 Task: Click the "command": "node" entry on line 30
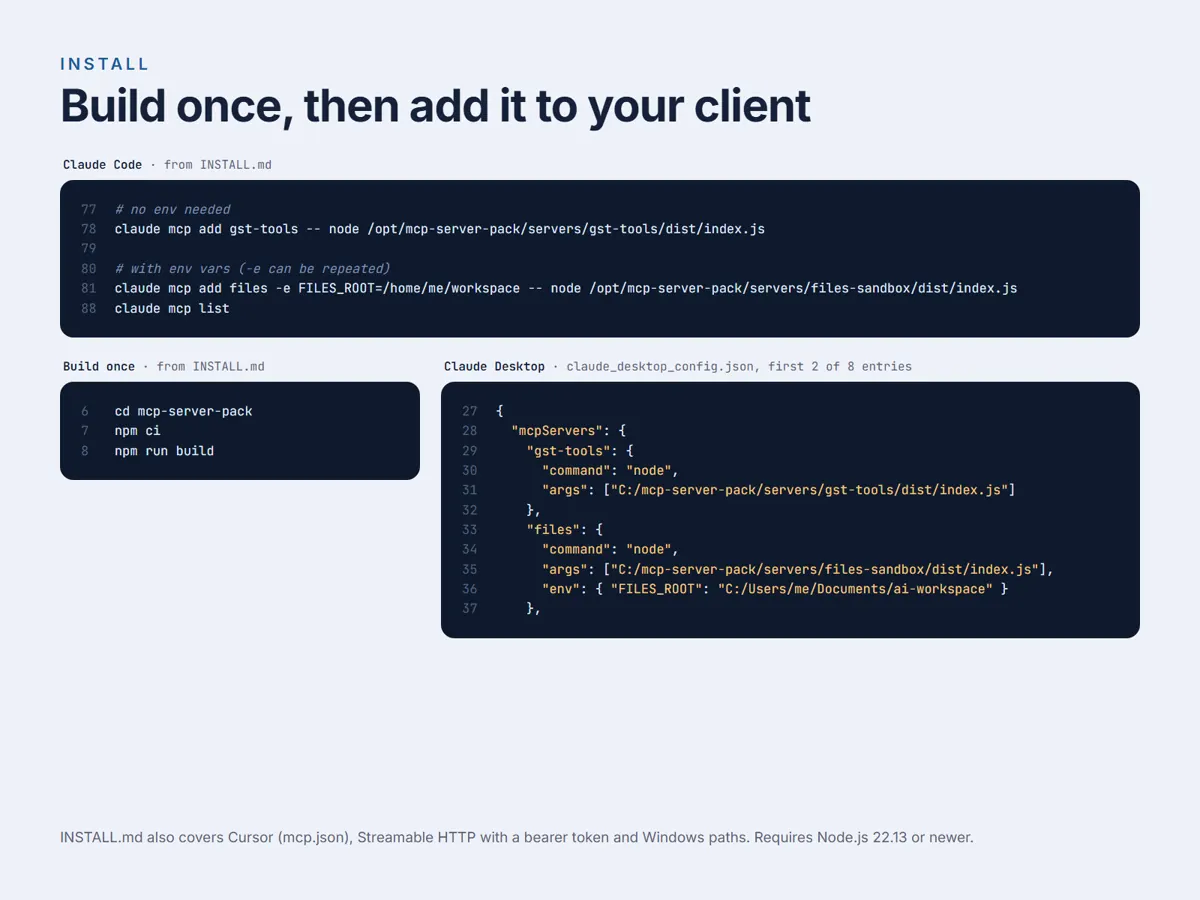[611, 470]
